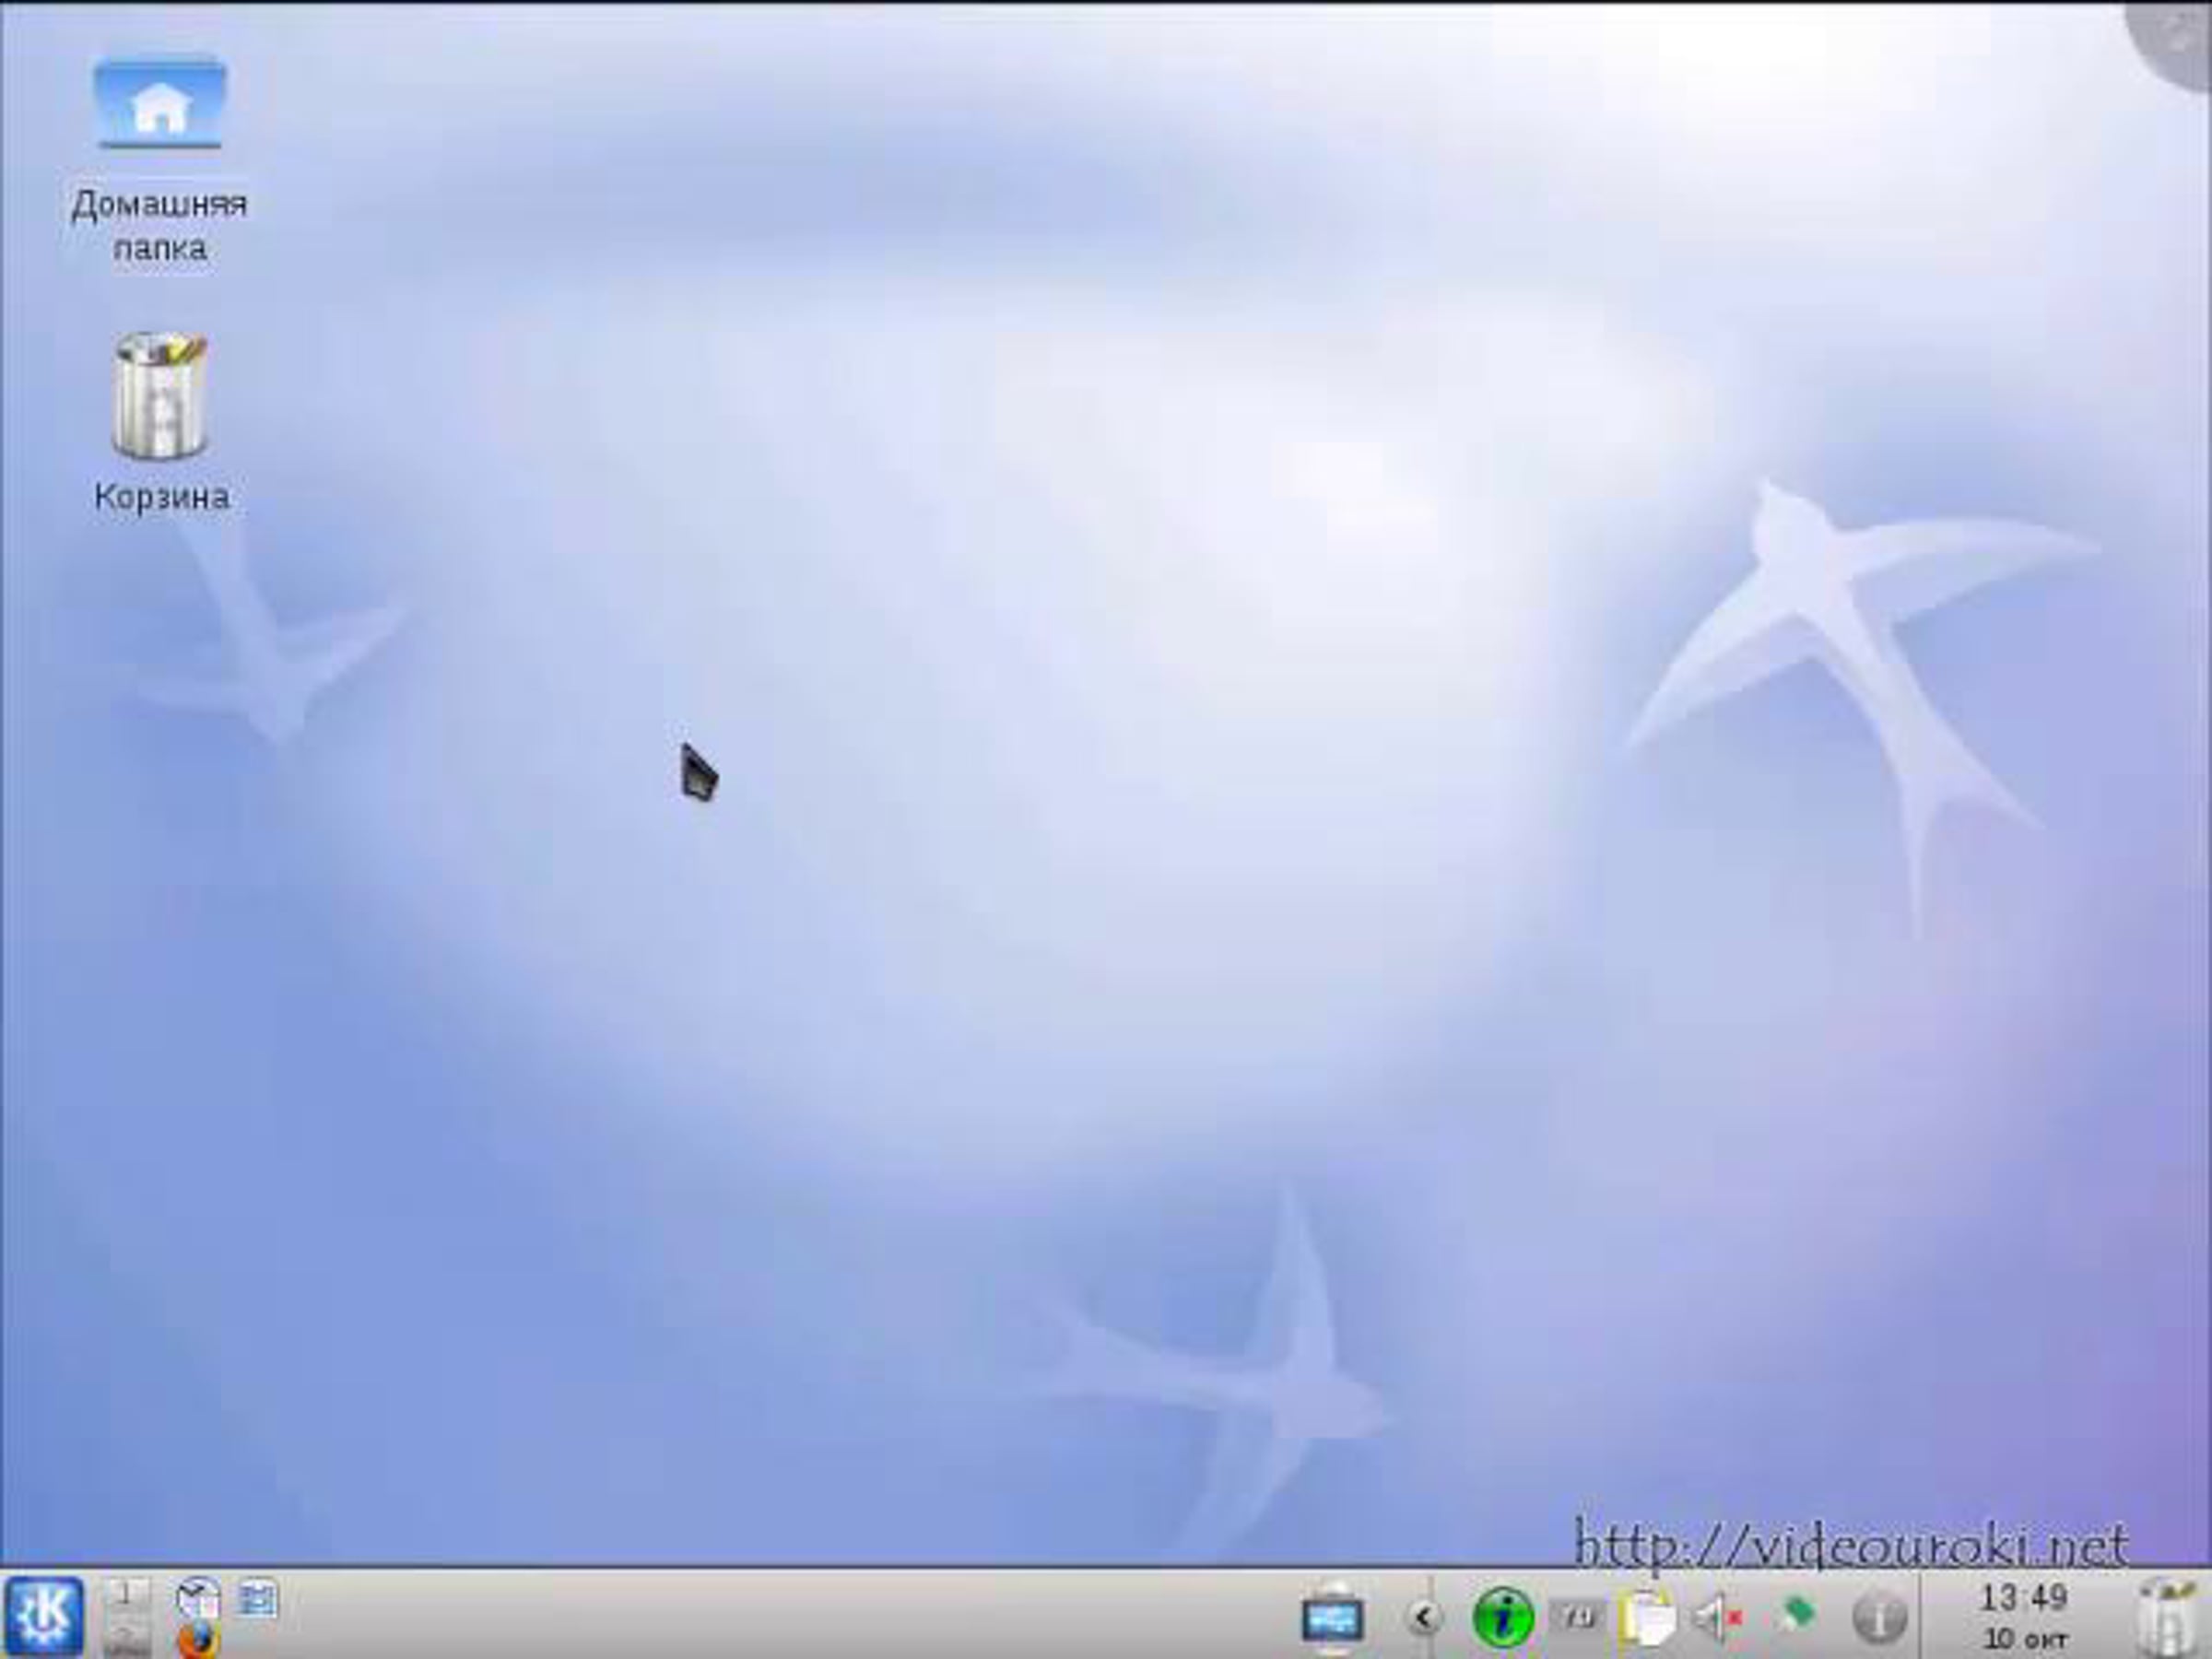The width and height of the screenshot is (2212, 1659).
Task: Unmute the speaker icon in the system tray
Action: coord(1712,1617)
